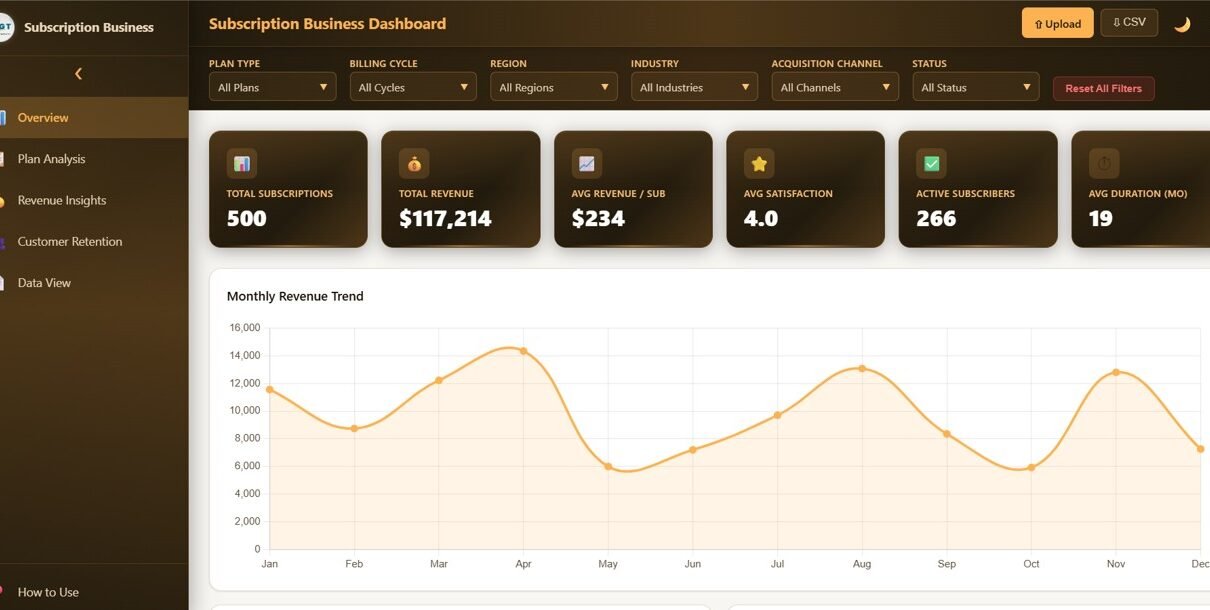Open the Plan Type dropdown
This screenshot has width=1210, height=610.
pyautogui.click(x=272, y=87)
